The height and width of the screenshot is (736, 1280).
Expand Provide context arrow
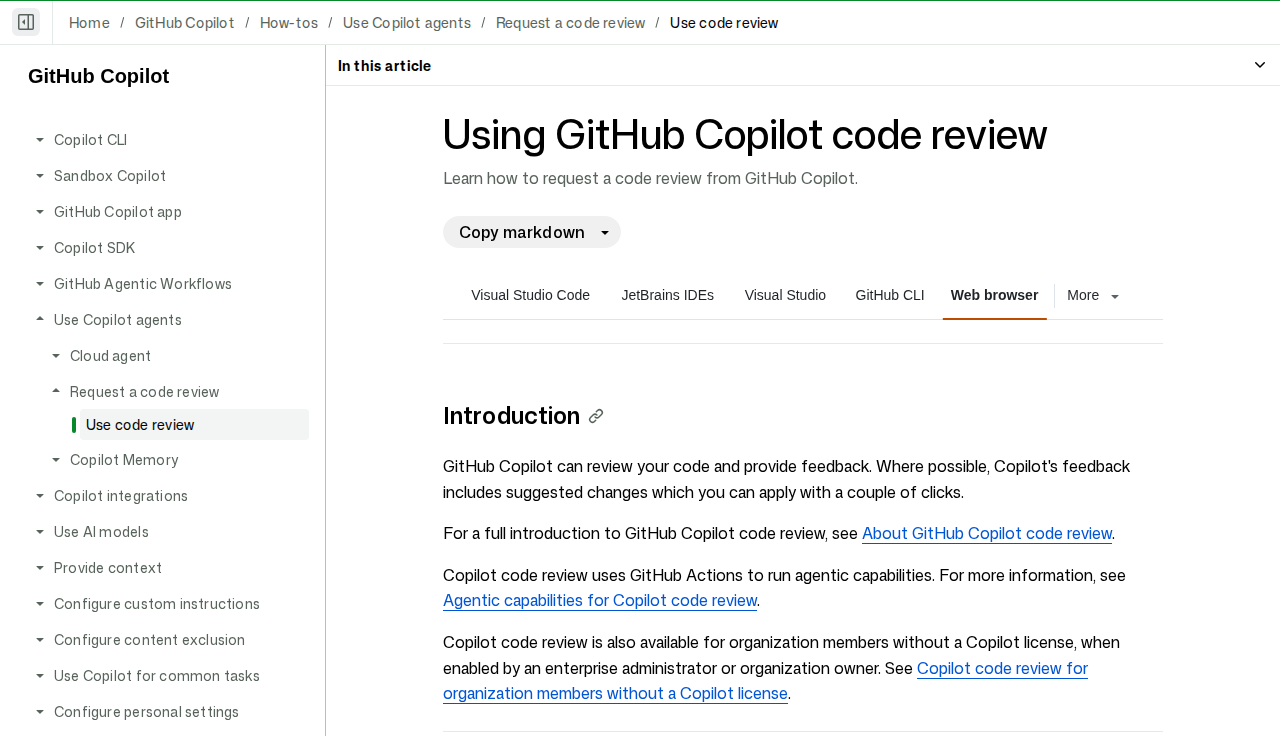coord(40,568)
